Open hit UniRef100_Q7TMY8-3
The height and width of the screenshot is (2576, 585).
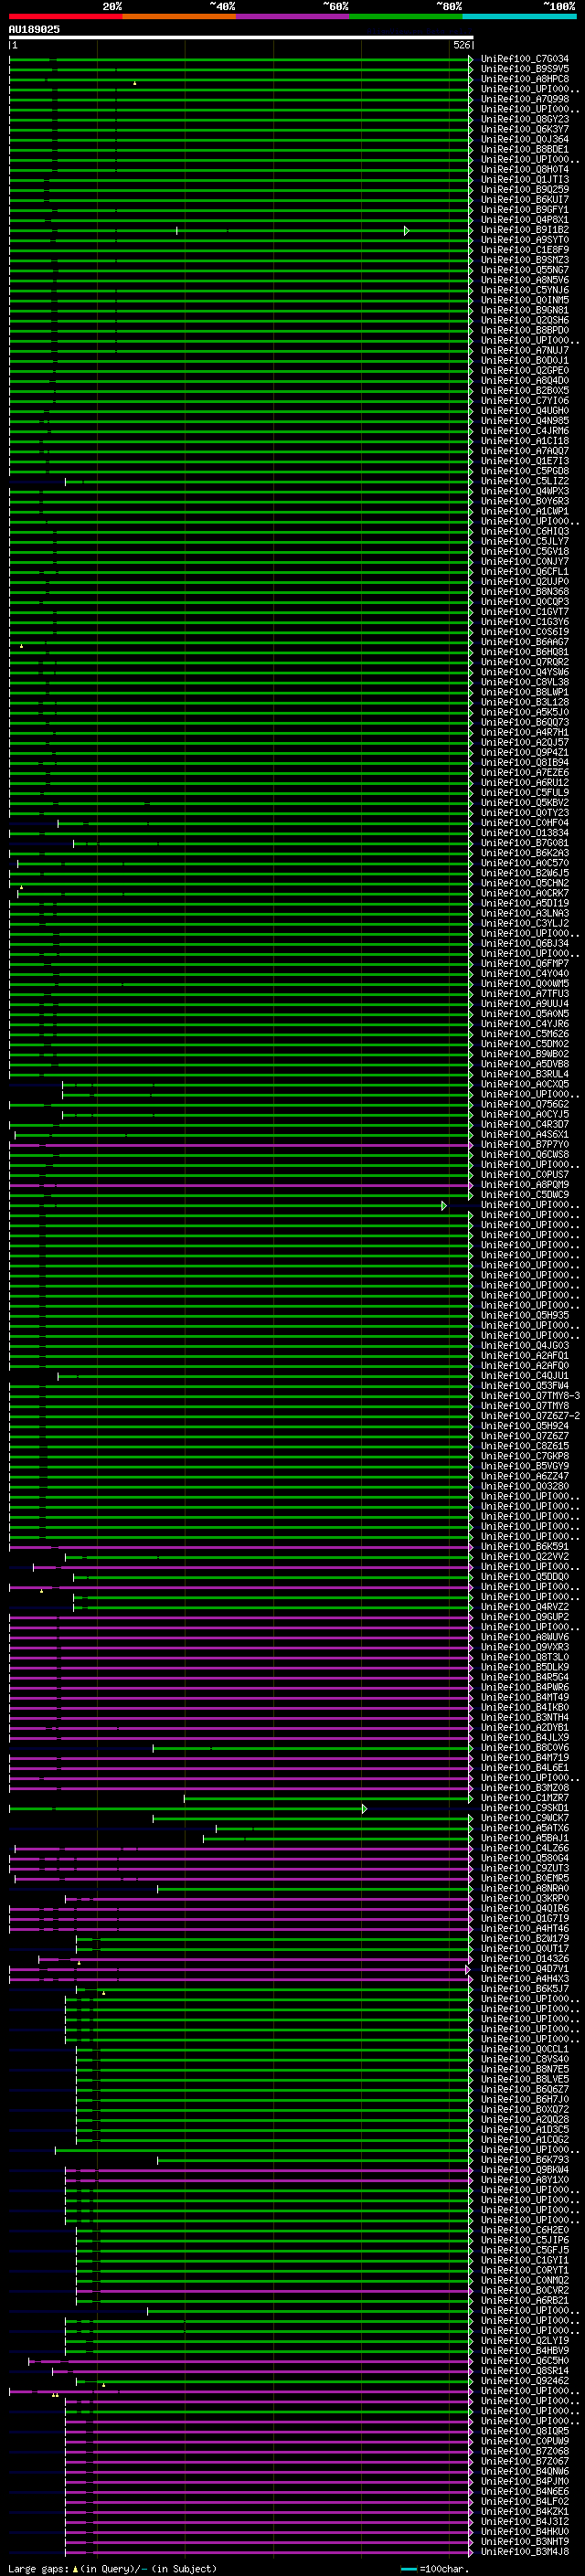point(530,1396)
